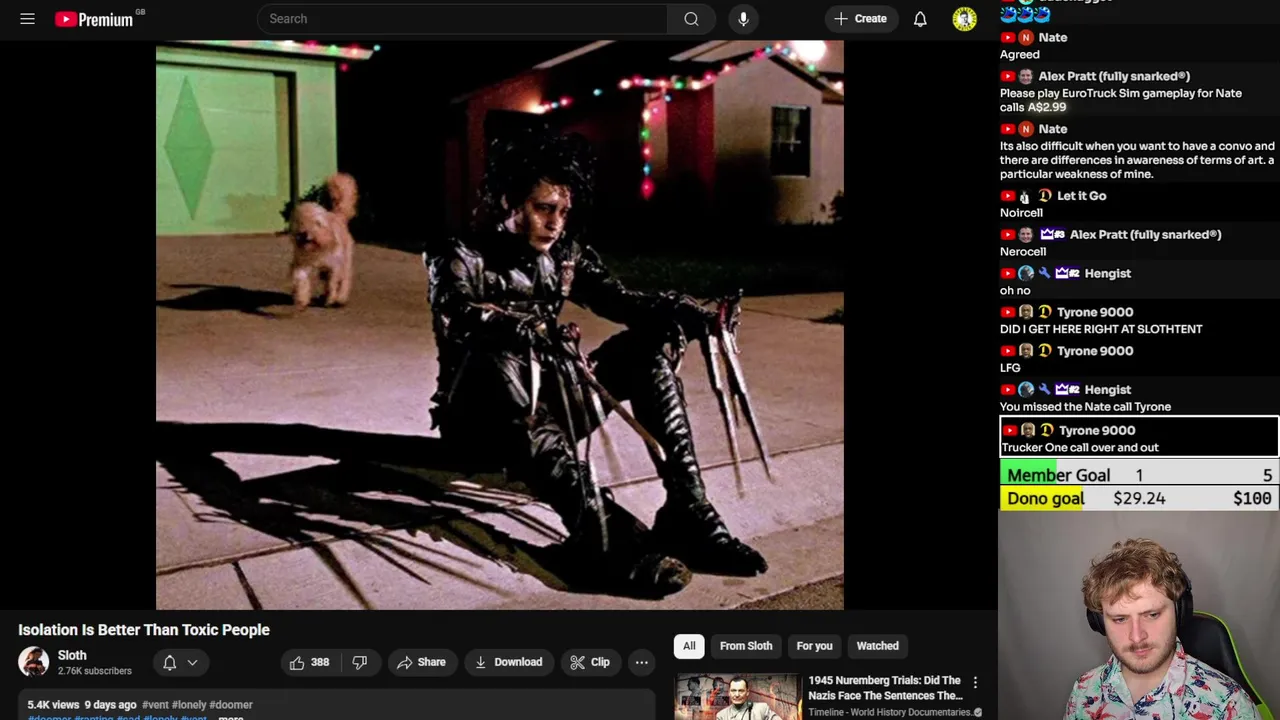This screenshot has height=720, width=1280.
Task: Download the video
Action: 508,662
